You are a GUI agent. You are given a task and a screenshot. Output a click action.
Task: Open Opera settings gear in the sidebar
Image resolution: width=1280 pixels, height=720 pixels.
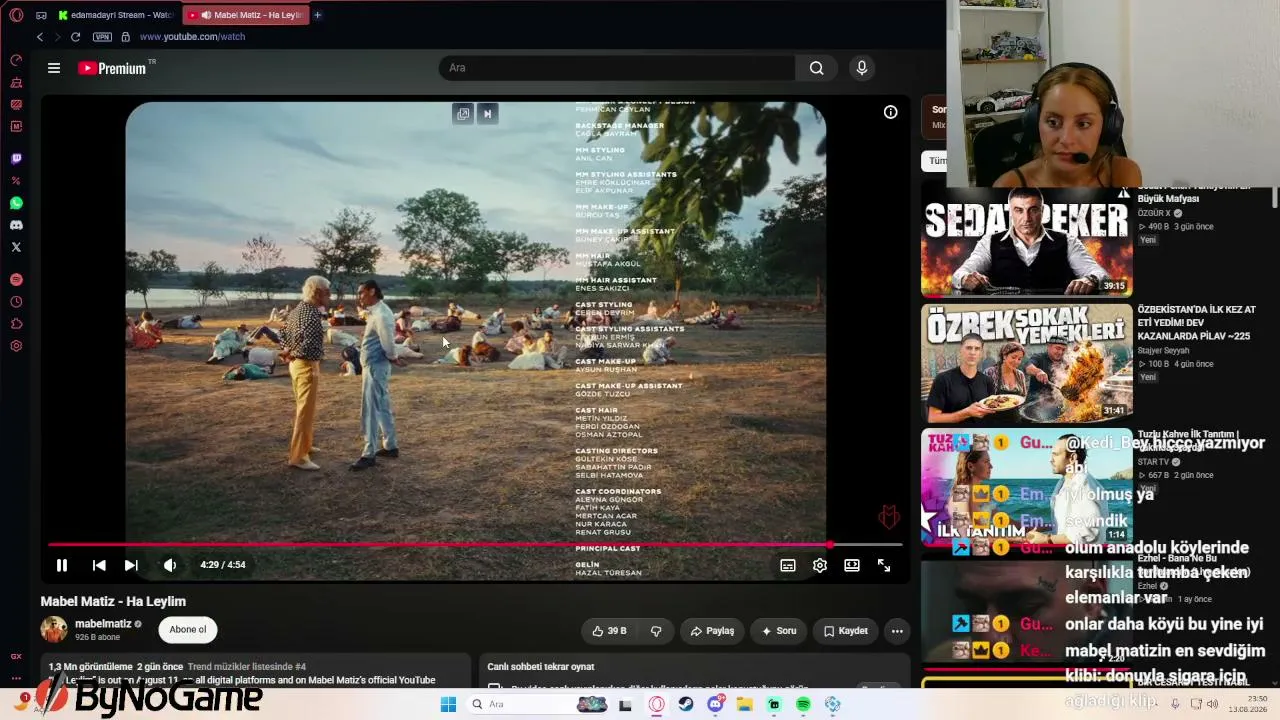16,346
